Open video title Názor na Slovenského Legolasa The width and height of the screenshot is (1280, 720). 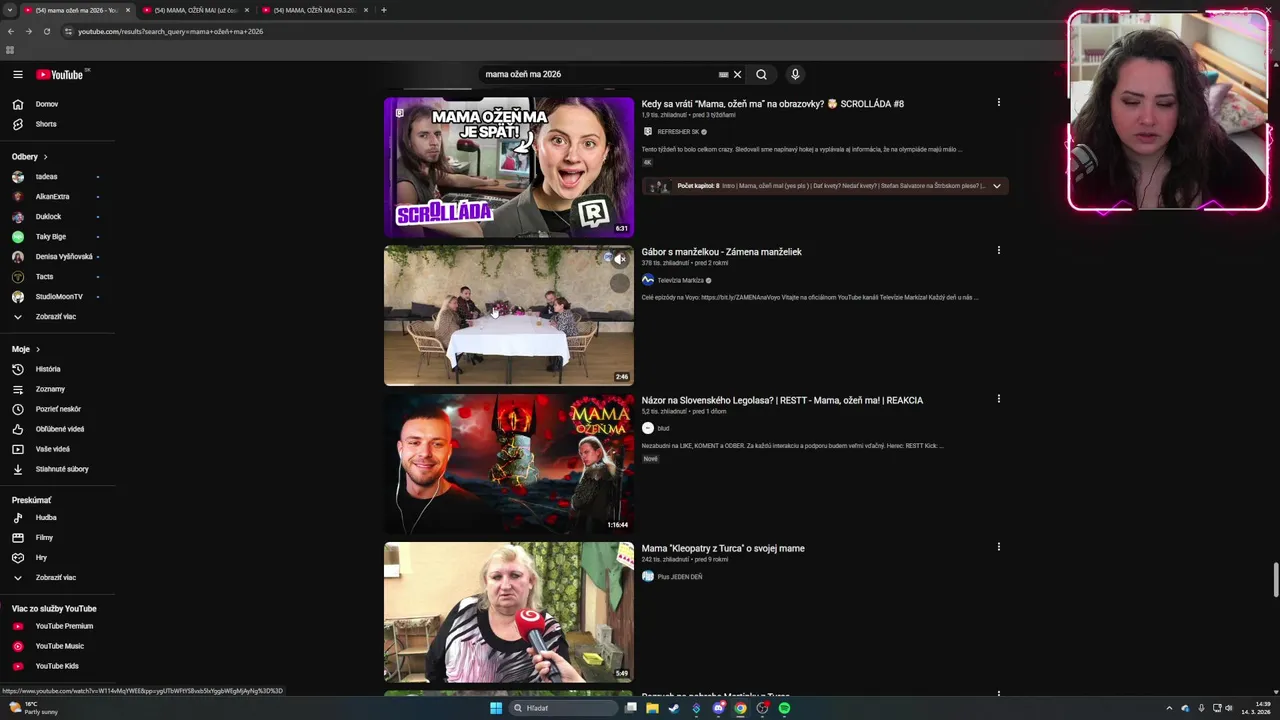click(782, 400)
